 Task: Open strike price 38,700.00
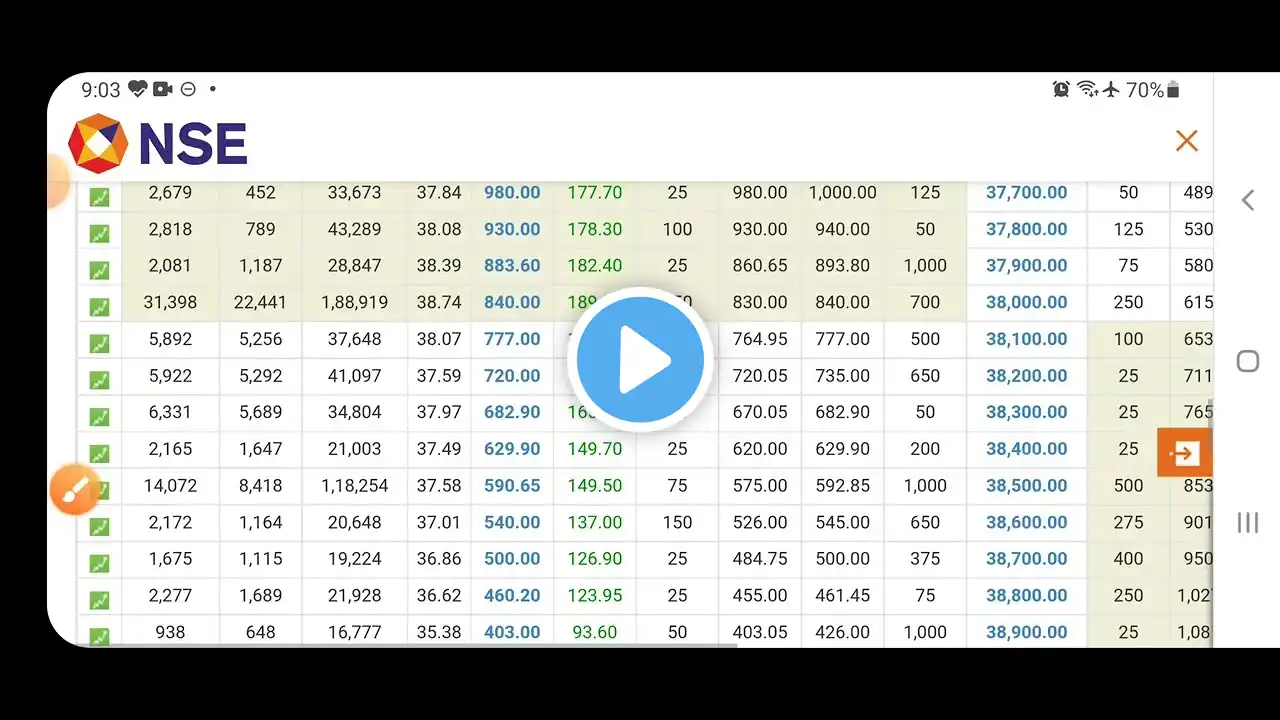click(1026, 559)
